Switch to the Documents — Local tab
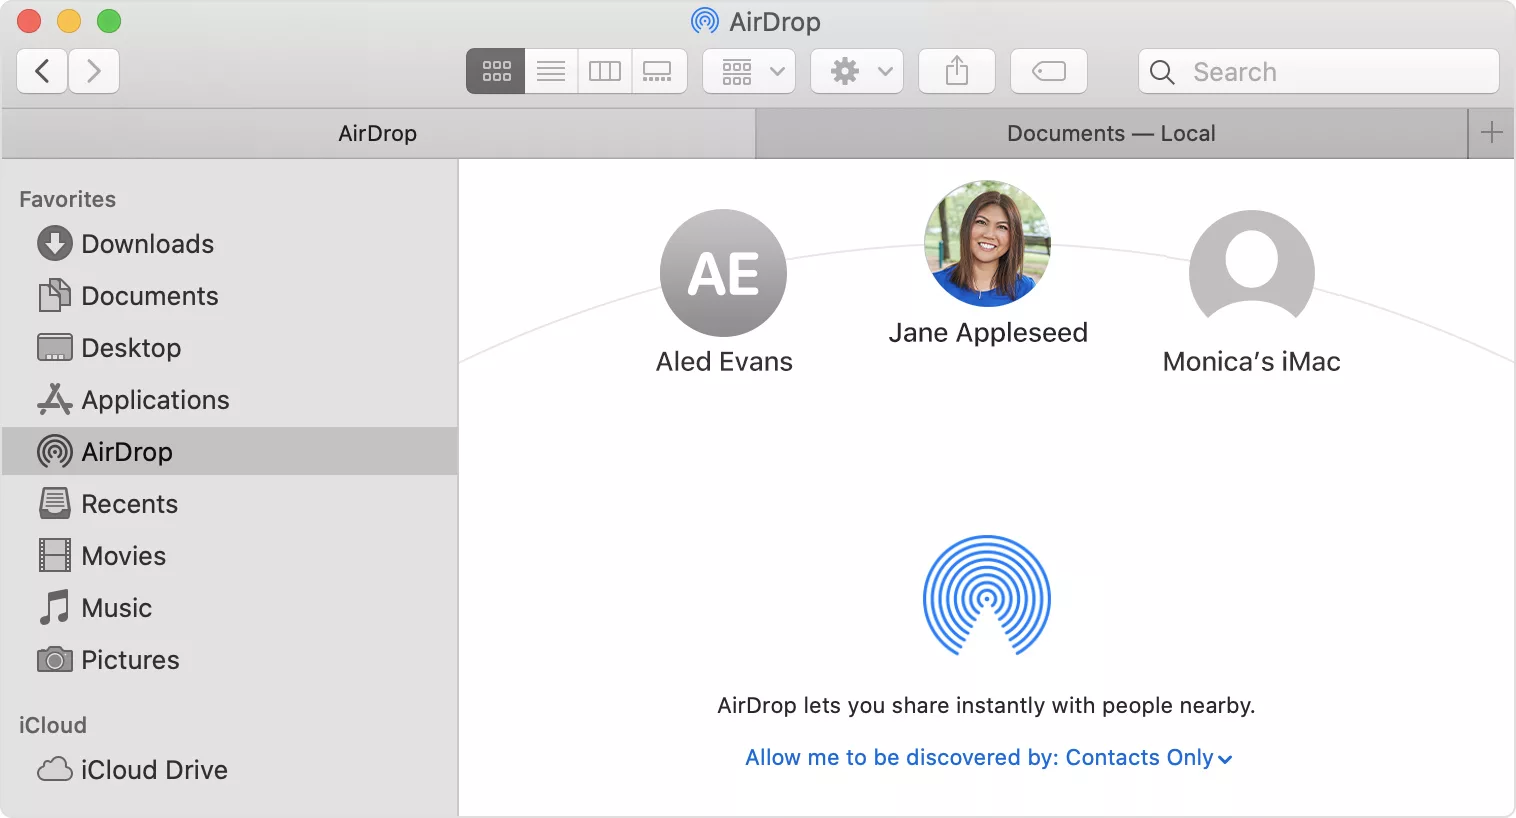 coord(1110,133)
